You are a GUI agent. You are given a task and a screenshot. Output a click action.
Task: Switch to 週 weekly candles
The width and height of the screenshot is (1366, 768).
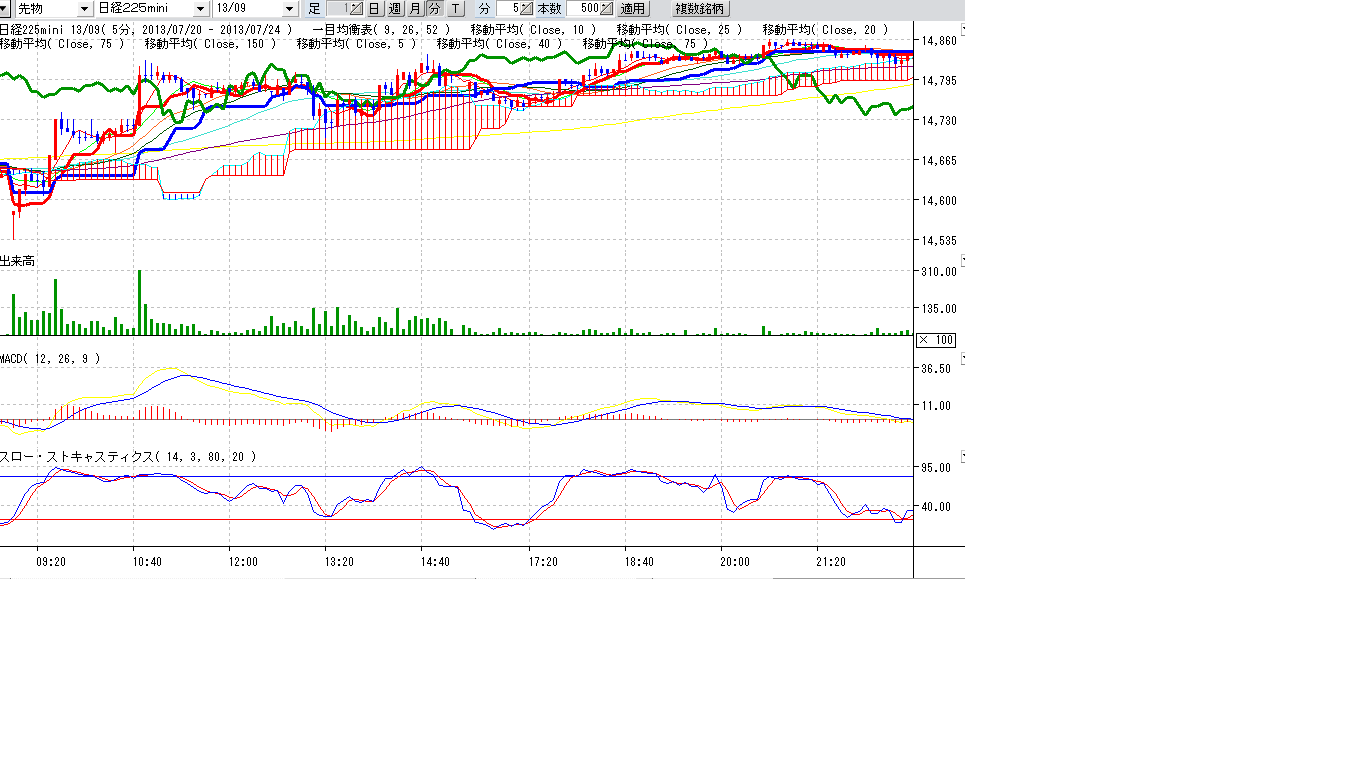(x=394, y=9)
